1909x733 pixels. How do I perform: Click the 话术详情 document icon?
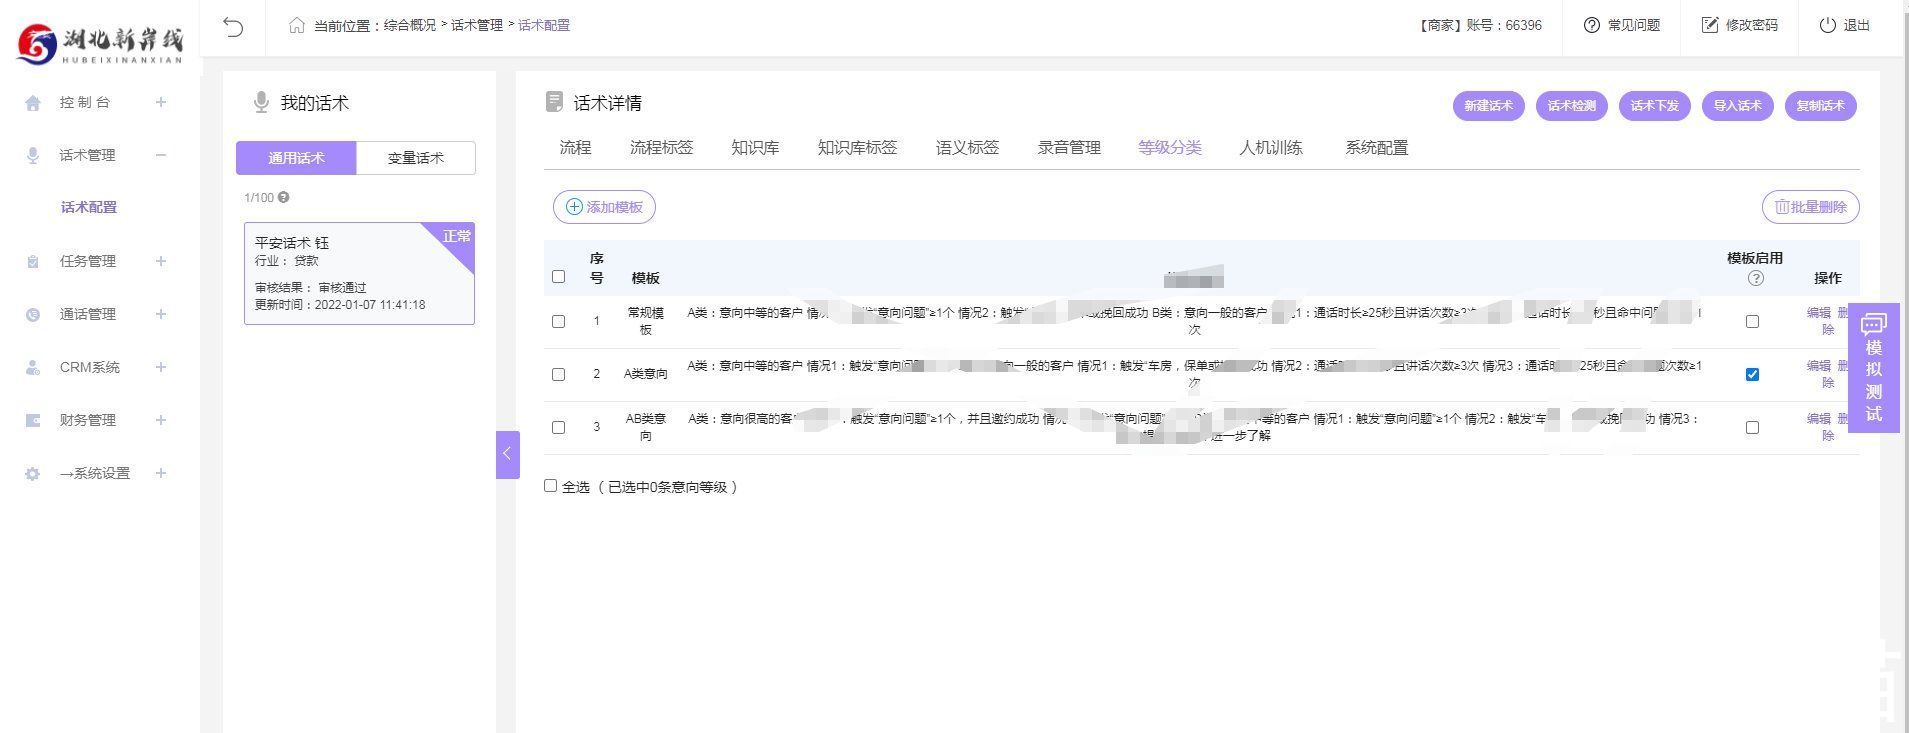coord(554,102)
